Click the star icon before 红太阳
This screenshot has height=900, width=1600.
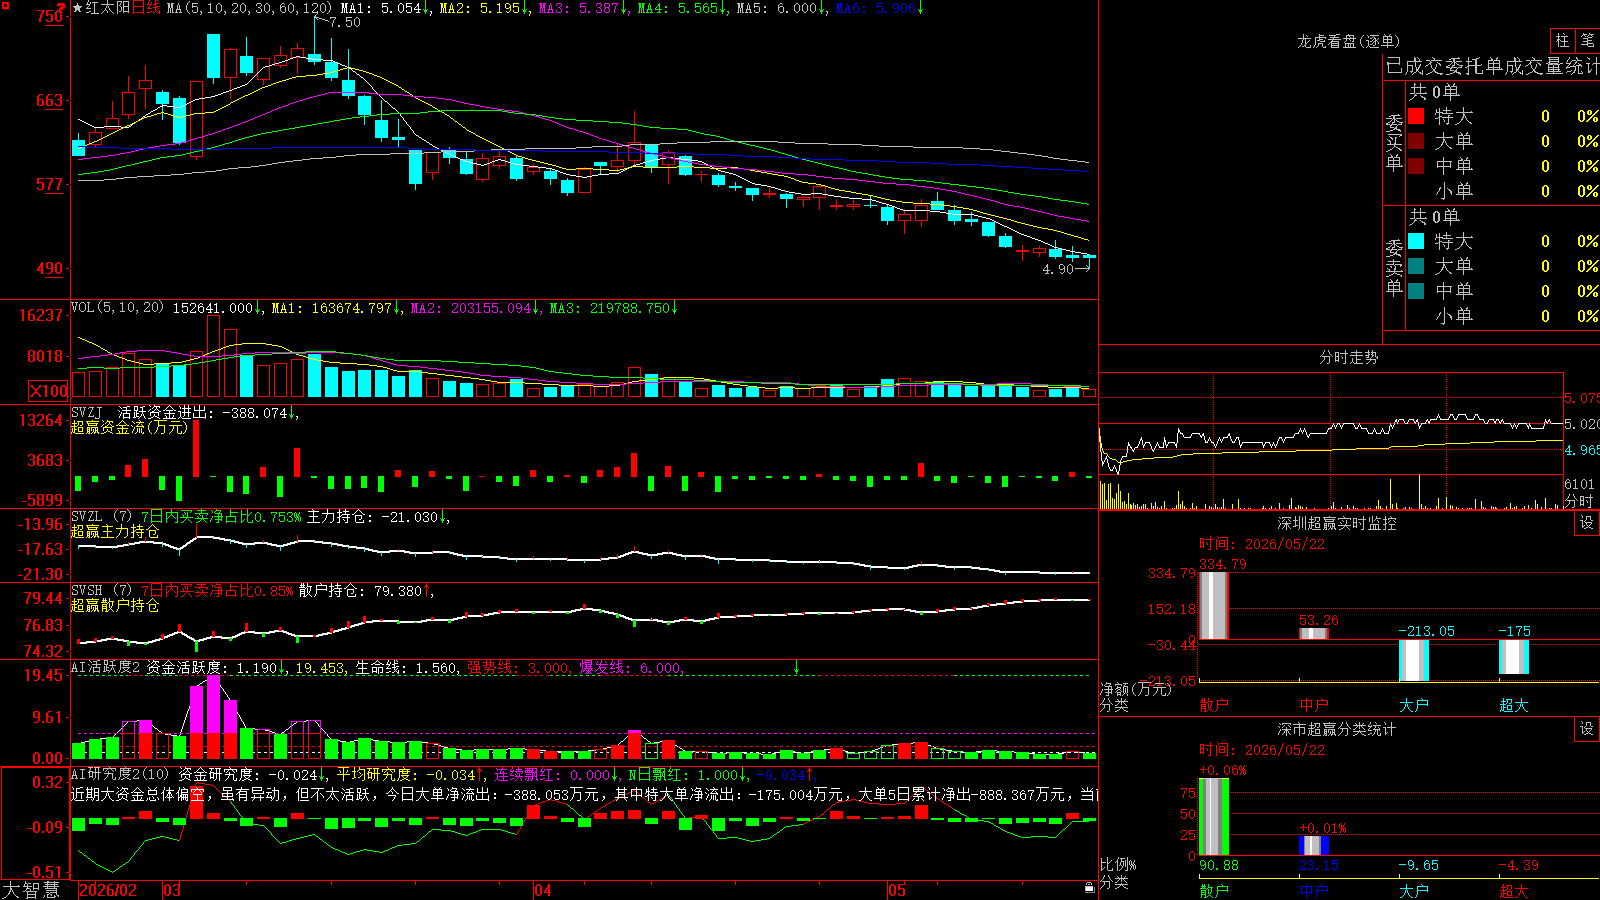click(x=78, y=8)
